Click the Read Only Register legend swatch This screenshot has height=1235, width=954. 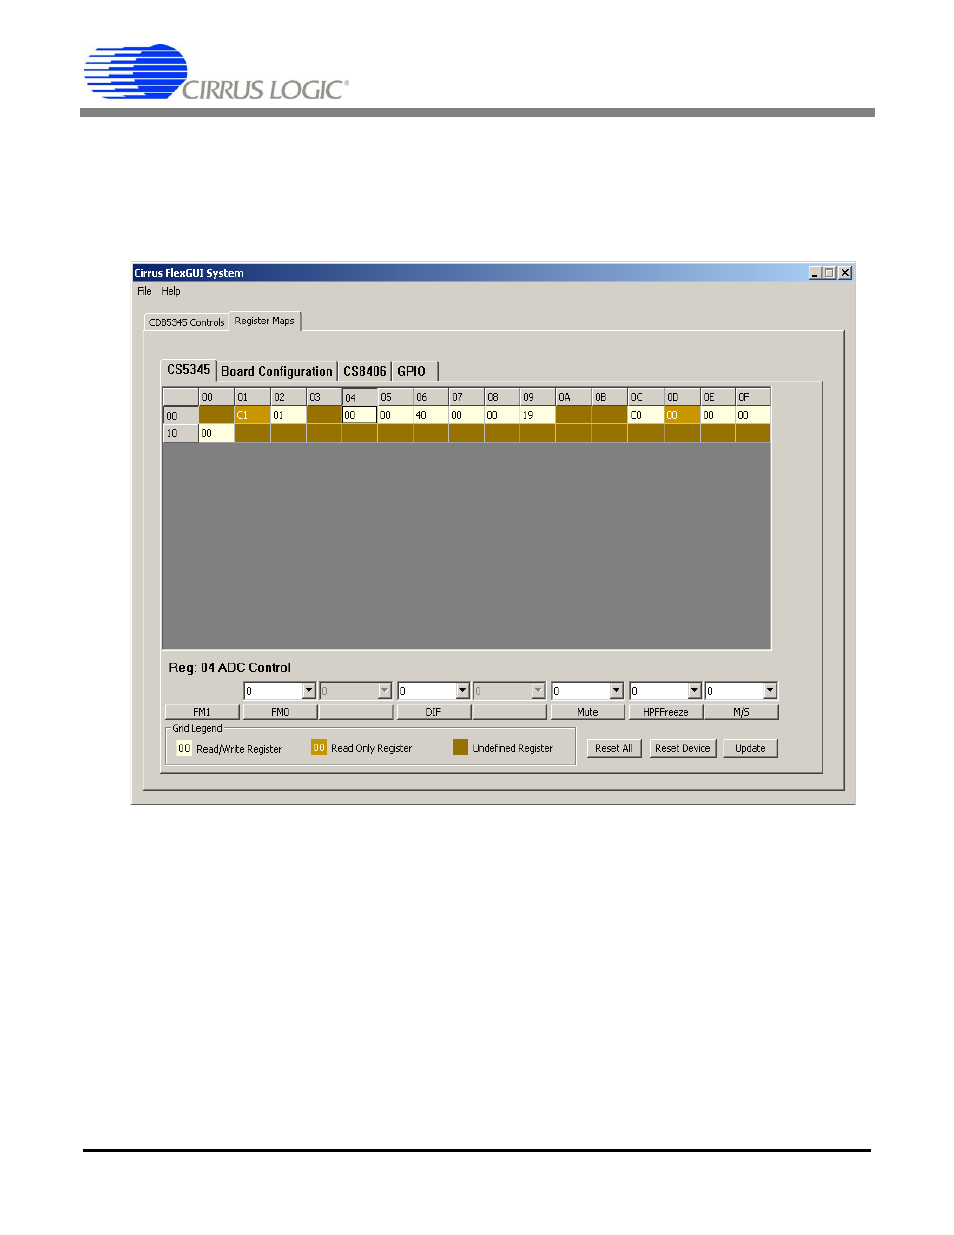[319, 747]
